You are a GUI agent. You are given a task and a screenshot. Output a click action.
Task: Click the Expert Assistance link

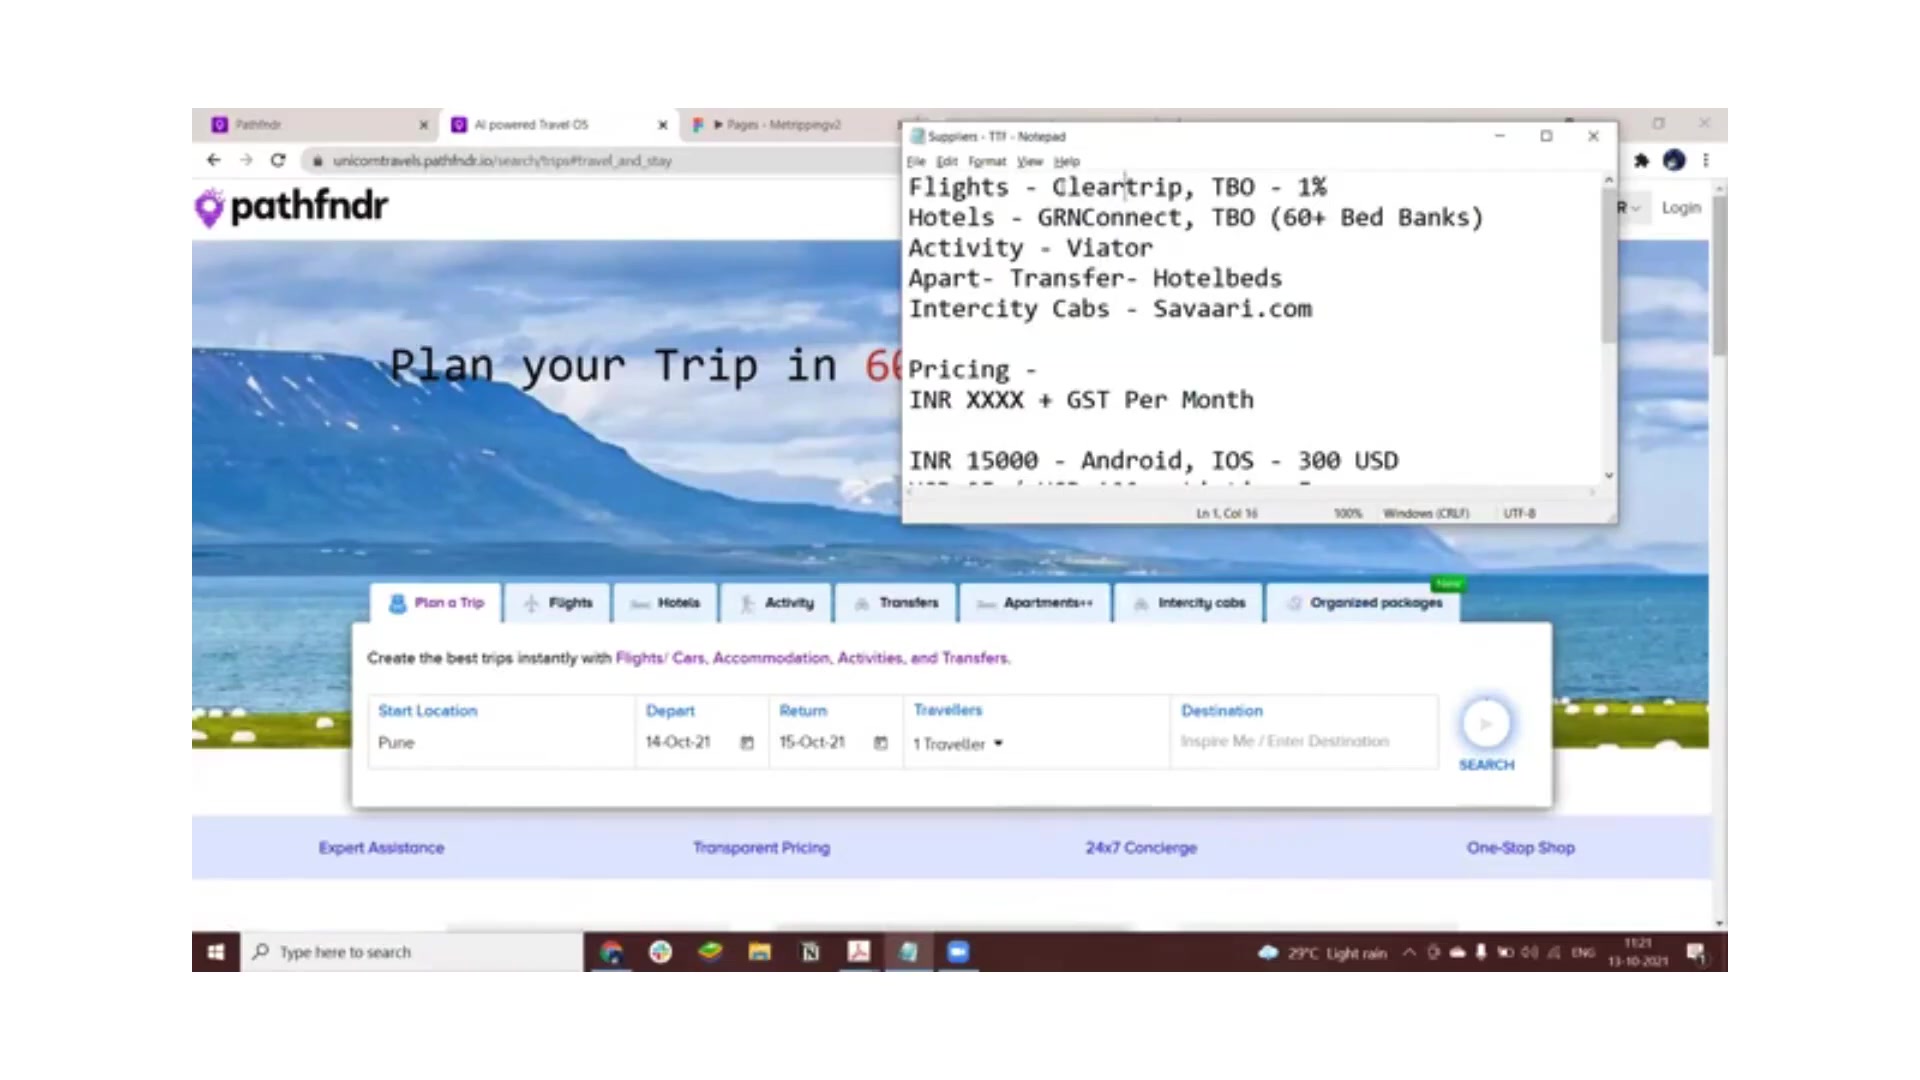pos(381,848)
